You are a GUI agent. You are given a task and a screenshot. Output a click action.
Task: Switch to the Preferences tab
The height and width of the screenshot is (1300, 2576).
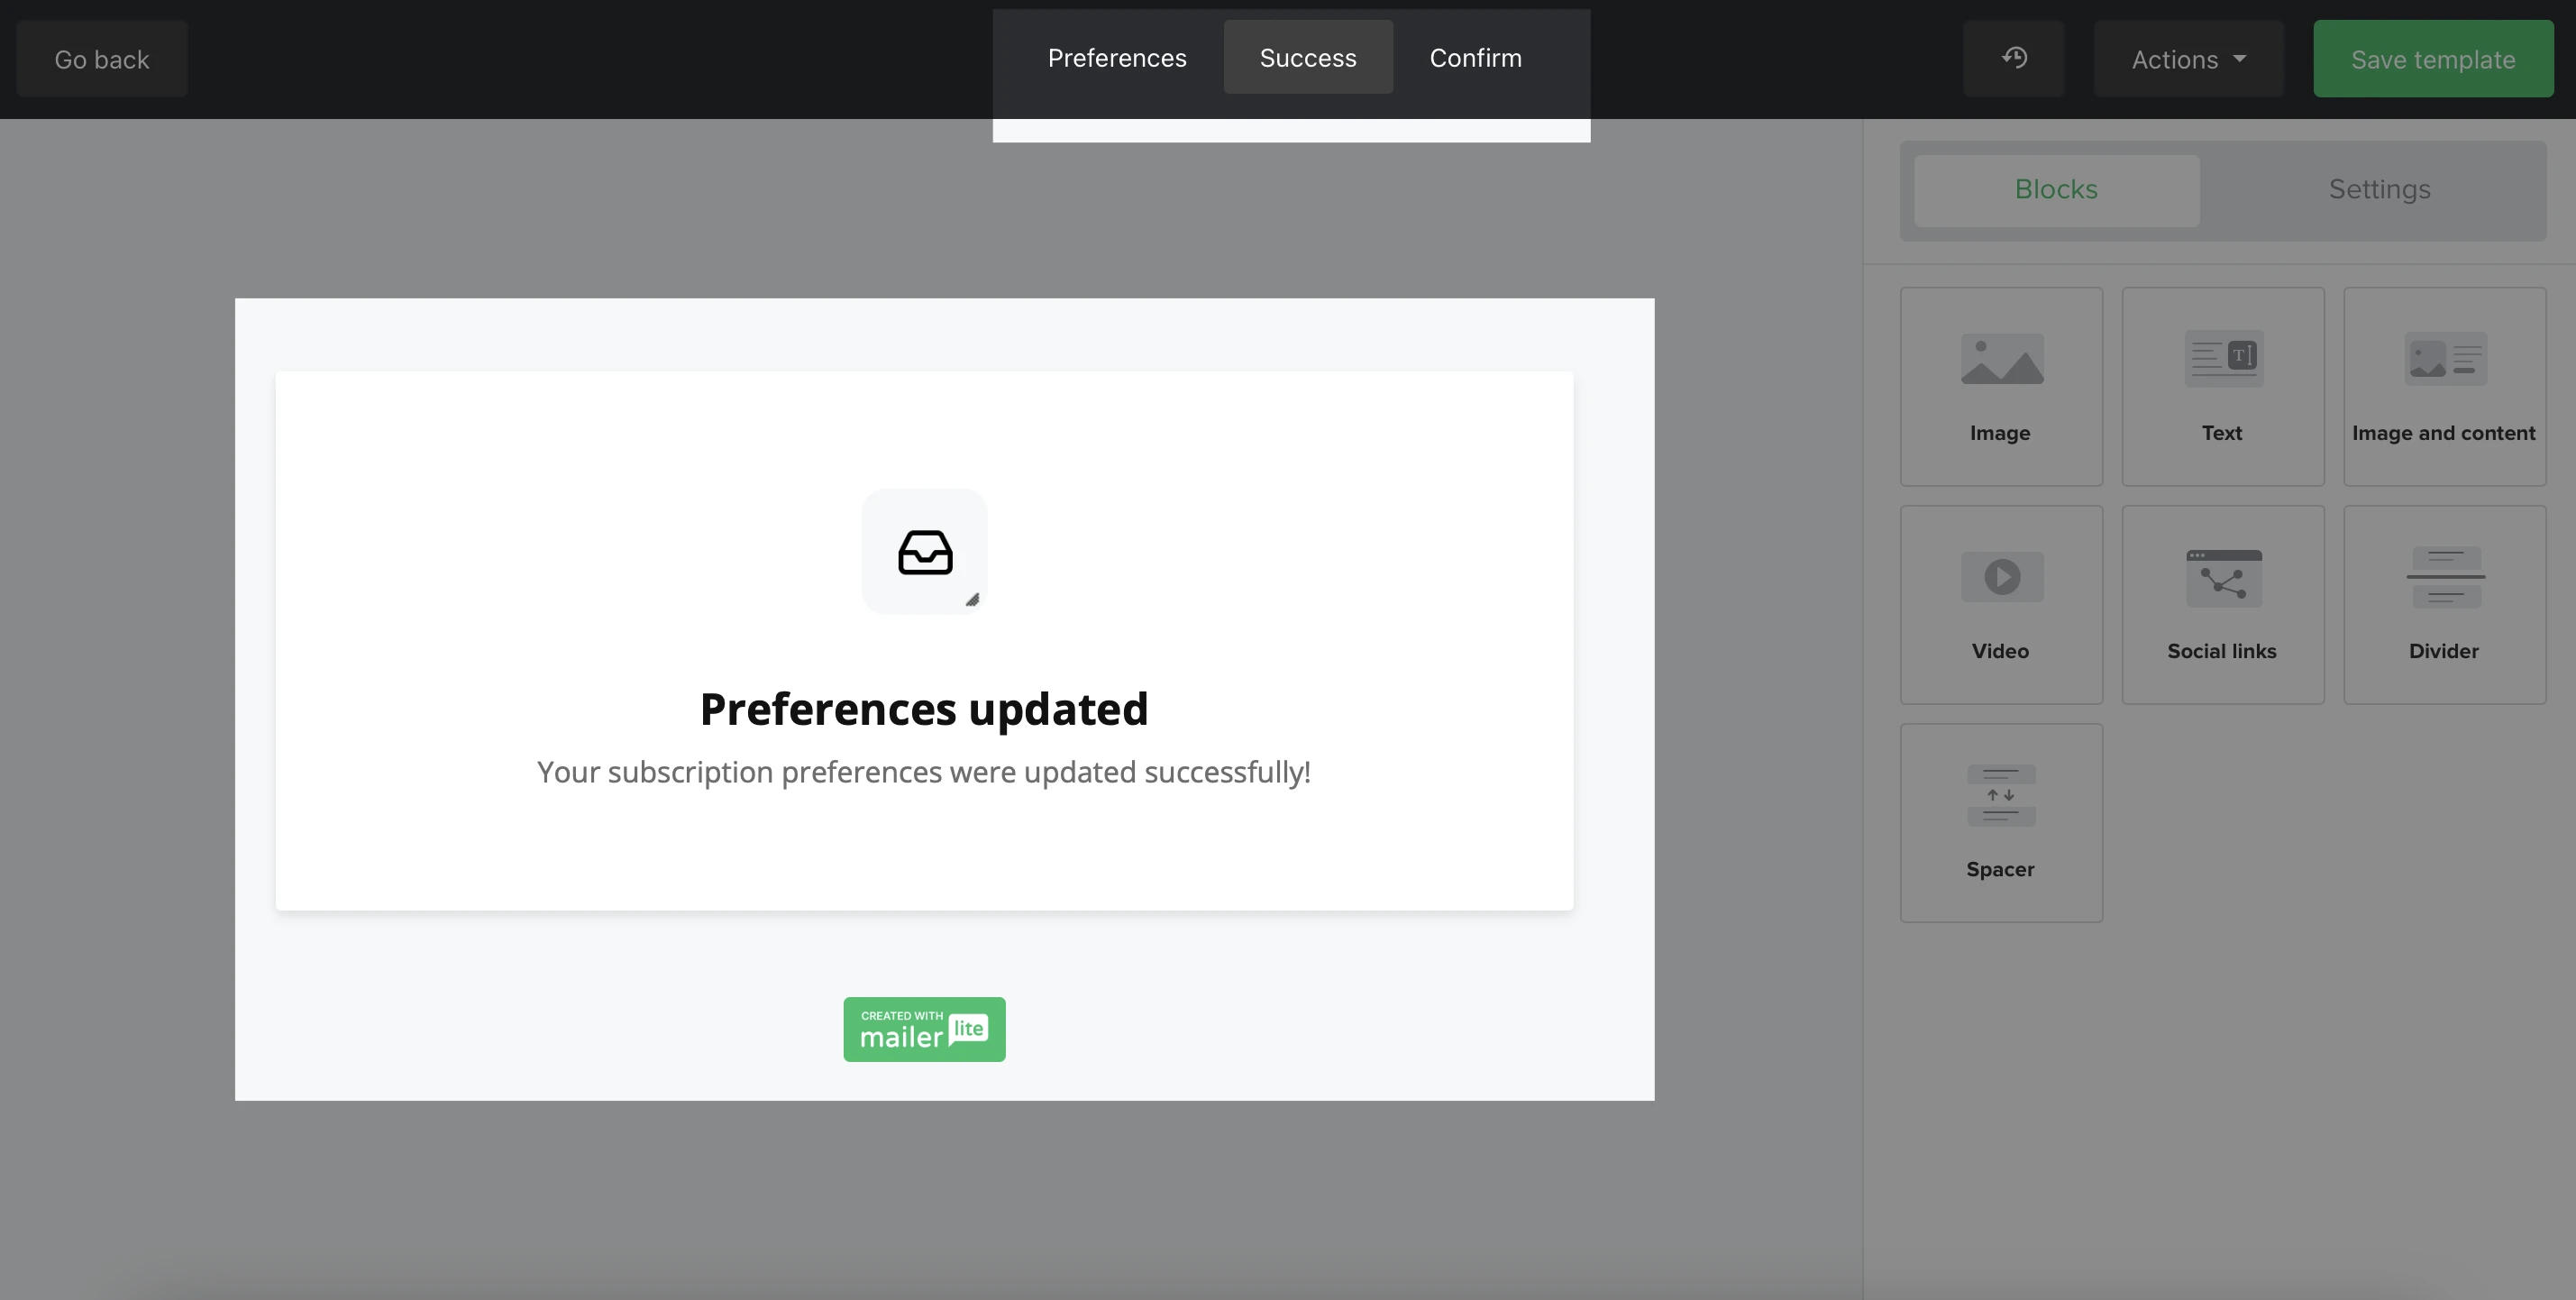pyautogui.click(x=1117, y=58)
